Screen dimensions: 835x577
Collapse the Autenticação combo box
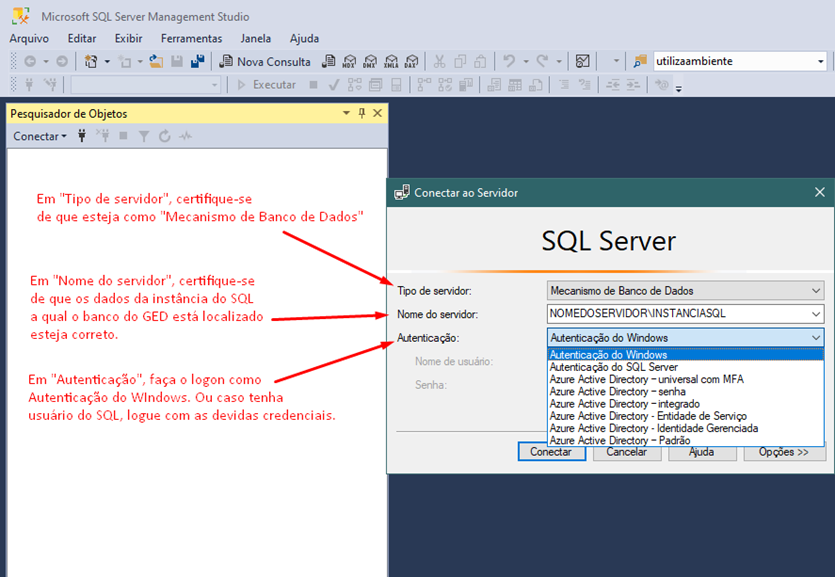[x=816, y=337]
